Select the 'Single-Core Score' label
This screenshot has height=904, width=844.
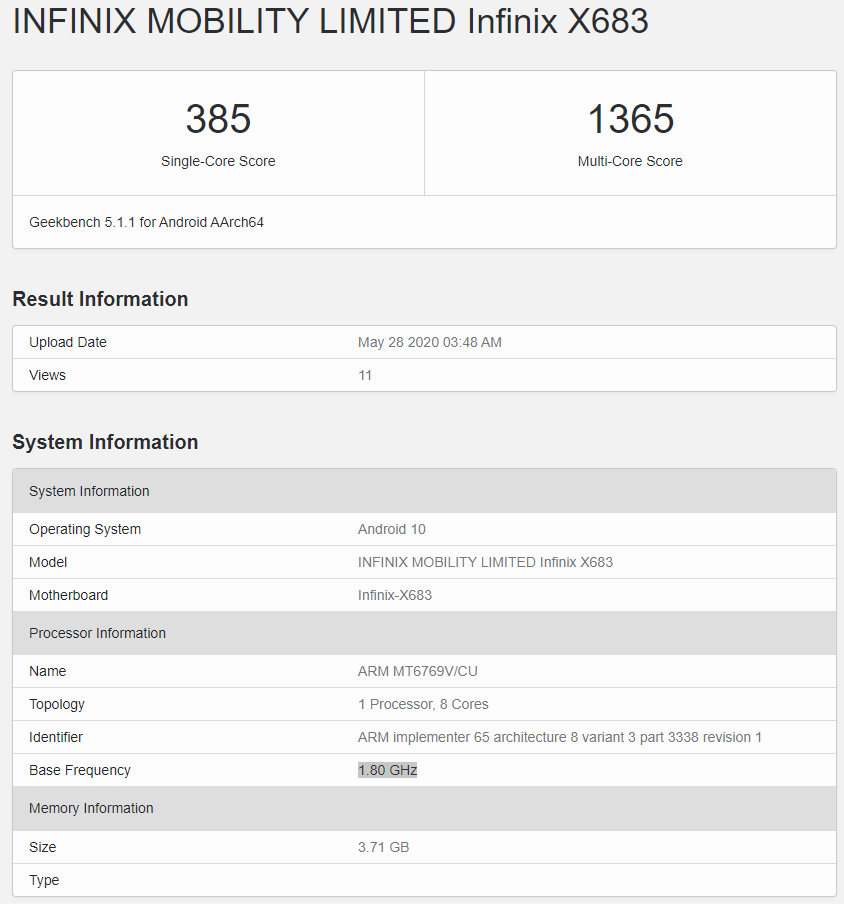pos(218,161)
